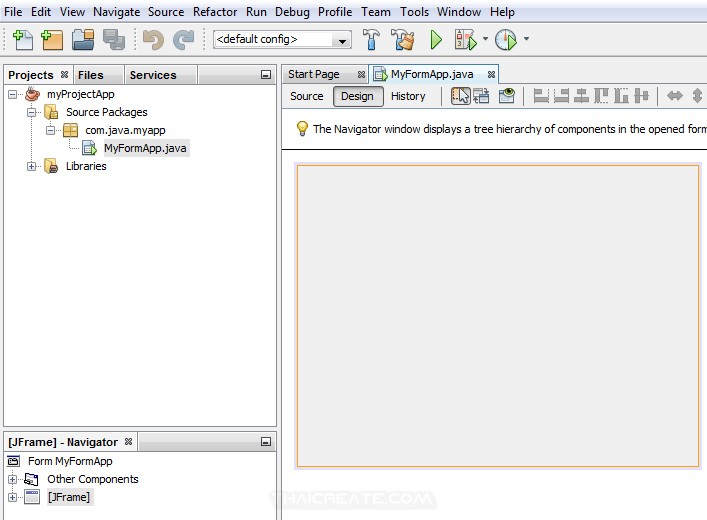Click the Undo arrow icon
The image size is (707, 520).
coord(153,40)
